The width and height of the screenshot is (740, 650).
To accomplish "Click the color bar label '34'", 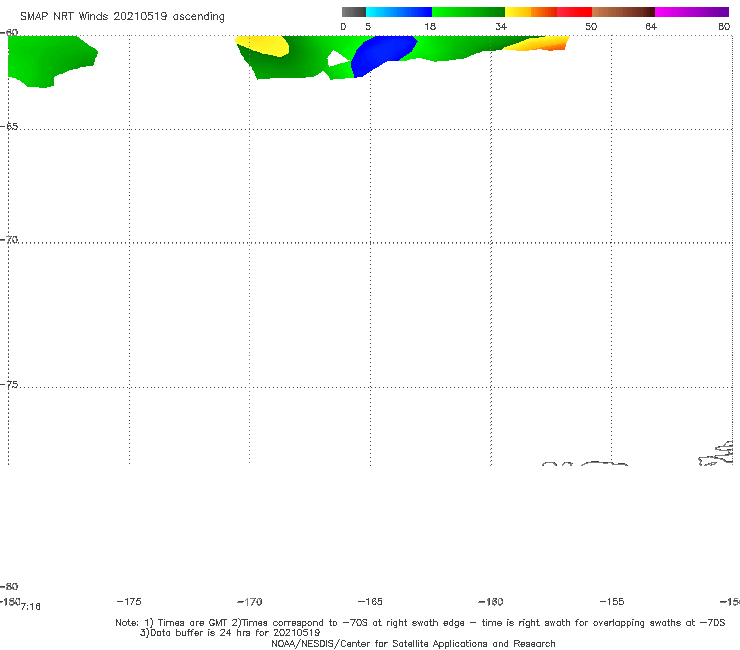I will [x=501, y=26].
